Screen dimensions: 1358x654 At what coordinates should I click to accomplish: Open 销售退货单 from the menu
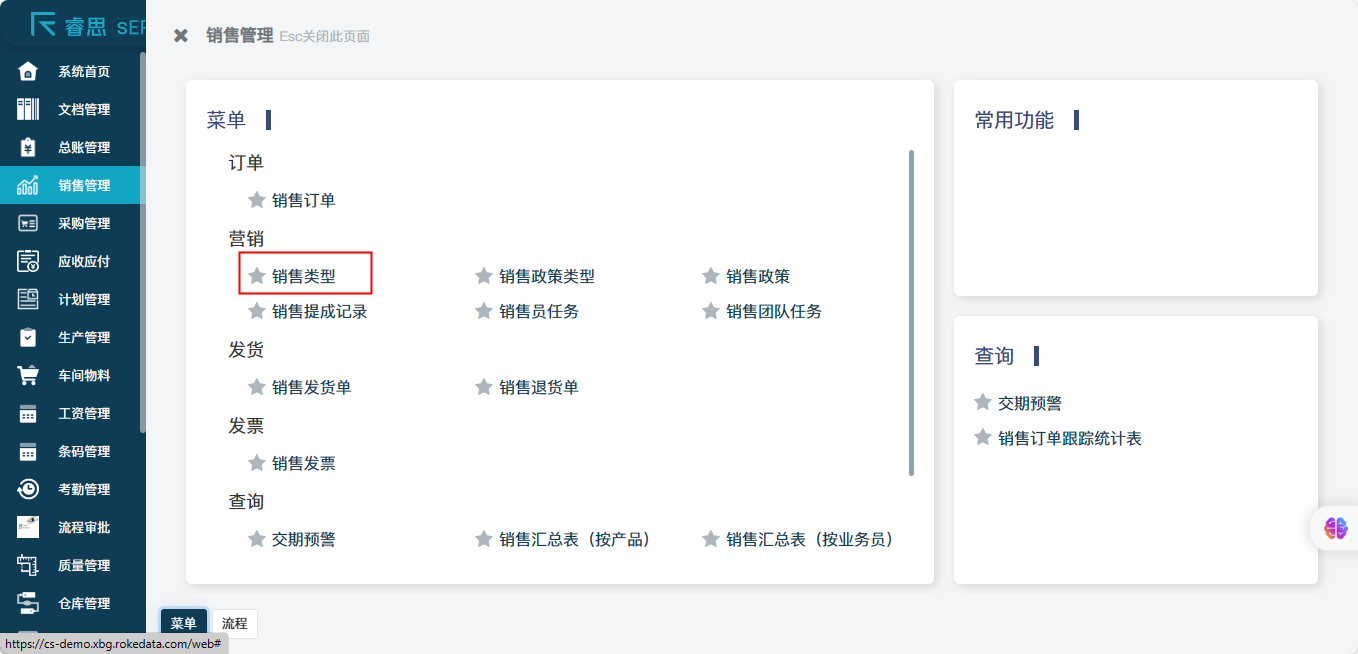pos(539,387)
